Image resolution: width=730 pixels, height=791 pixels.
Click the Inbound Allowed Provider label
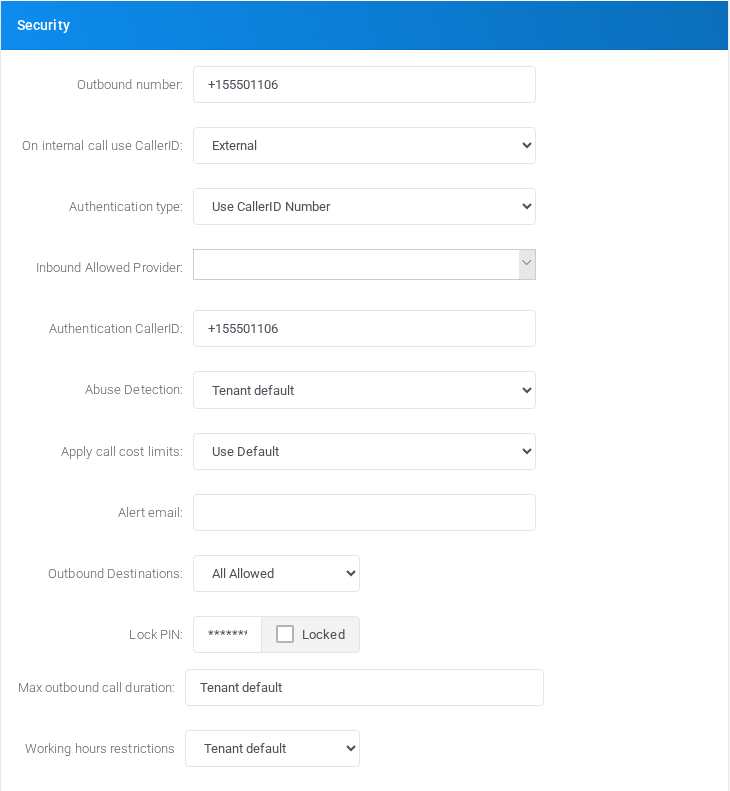pos(109,267)
